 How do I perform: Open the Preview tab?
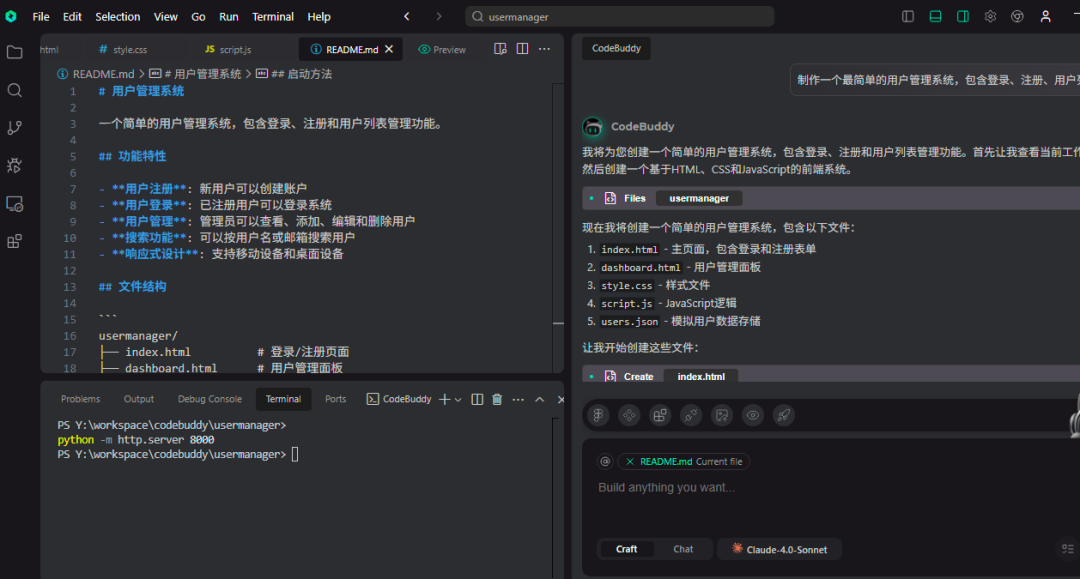coord(442,50)
